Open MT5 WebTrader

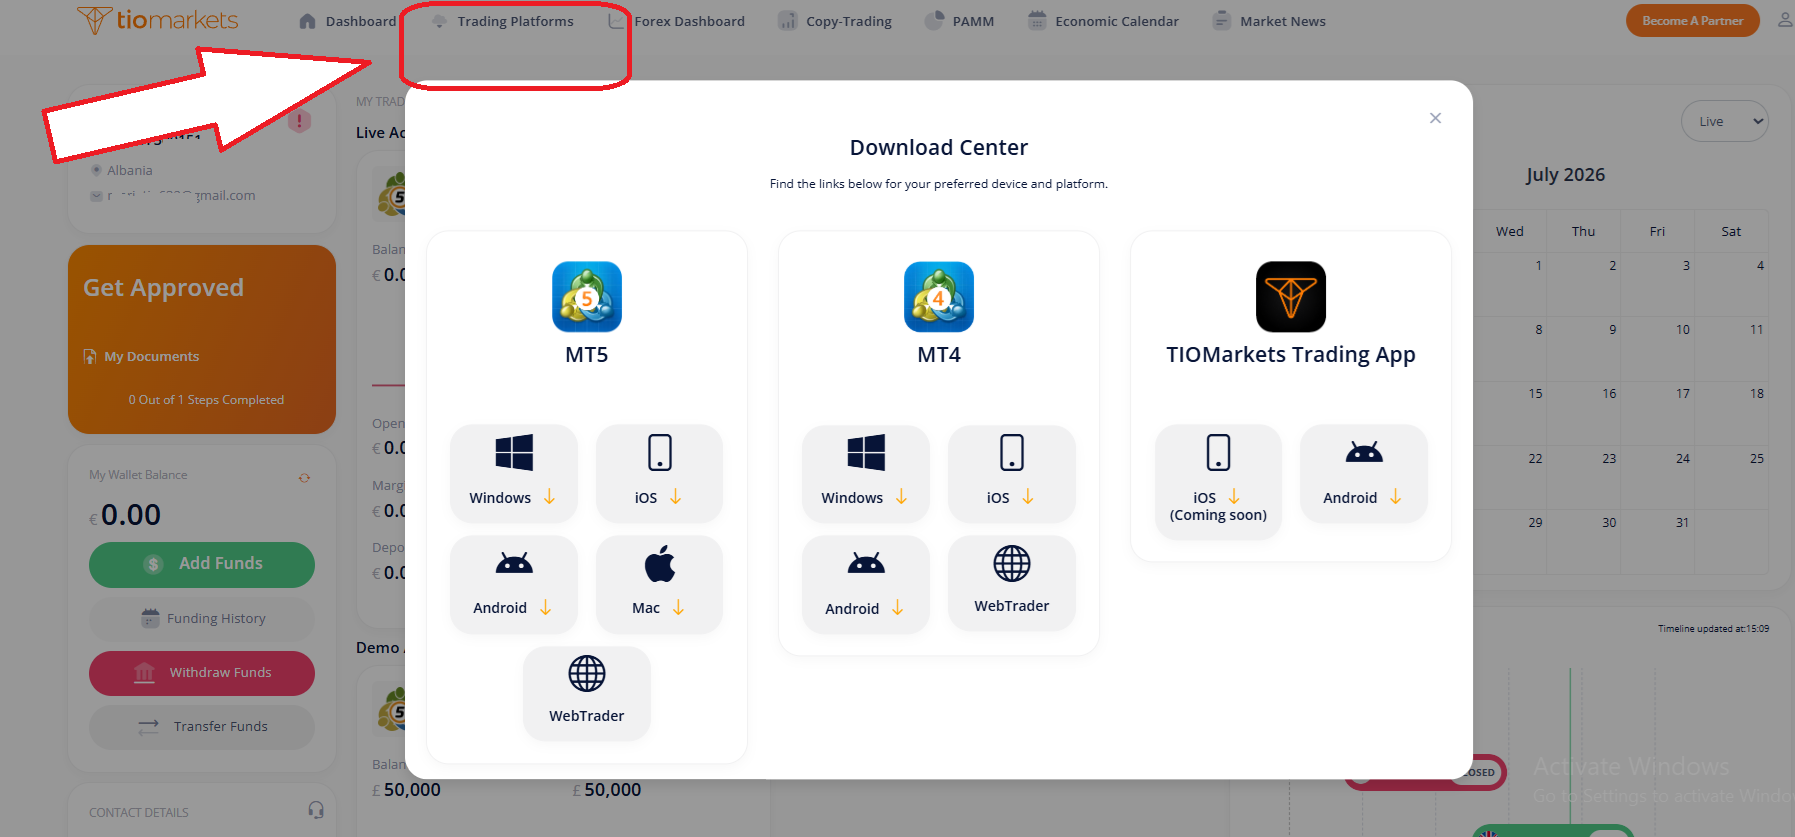(x=586, y=693)
